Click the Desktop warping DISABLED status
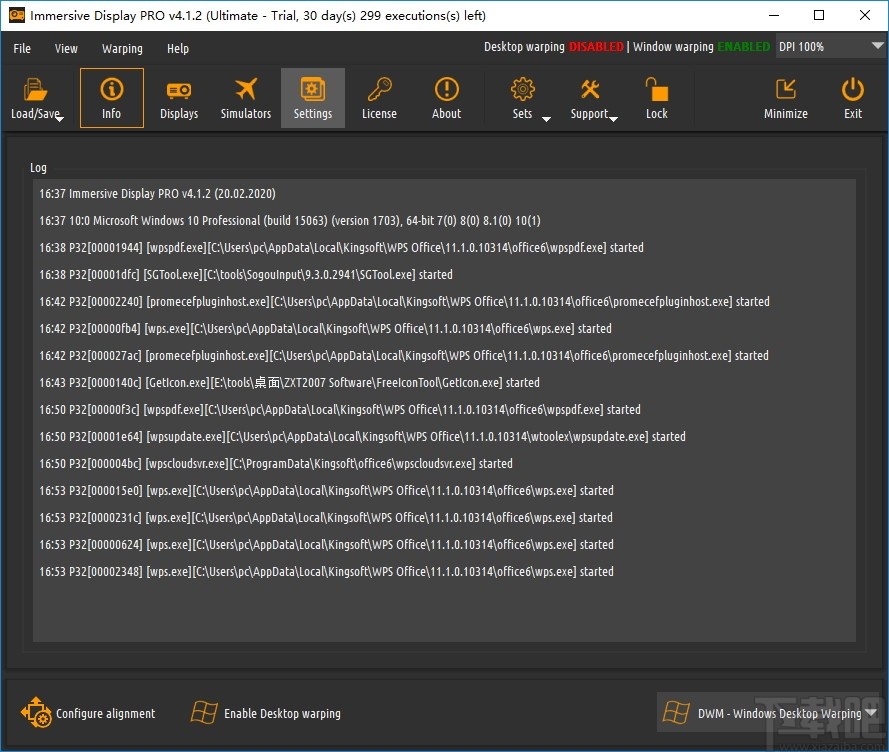889x752 pixels. pyautogui.click(x=553, y=47)
